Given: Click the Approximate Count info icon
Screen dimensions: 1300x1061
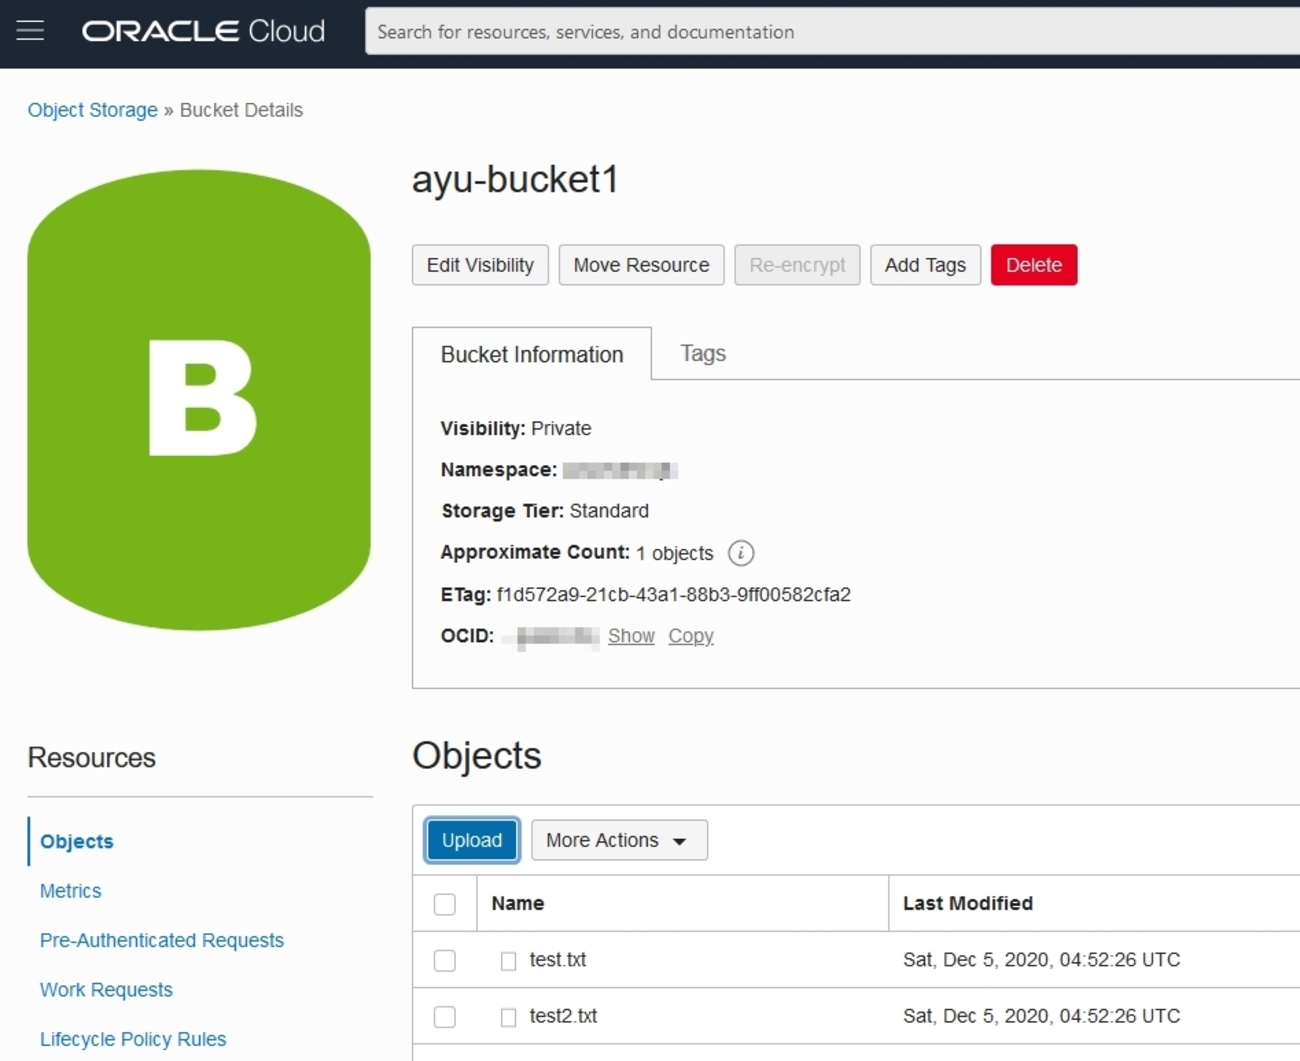Looking at the screenshot, I should pyautogui.click(x=741, y=553).
